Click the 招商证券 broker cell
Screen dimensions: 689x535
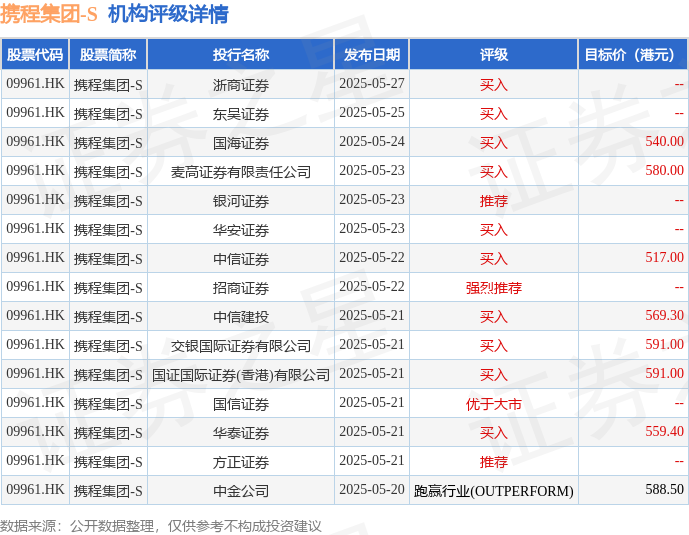[241, 288]
